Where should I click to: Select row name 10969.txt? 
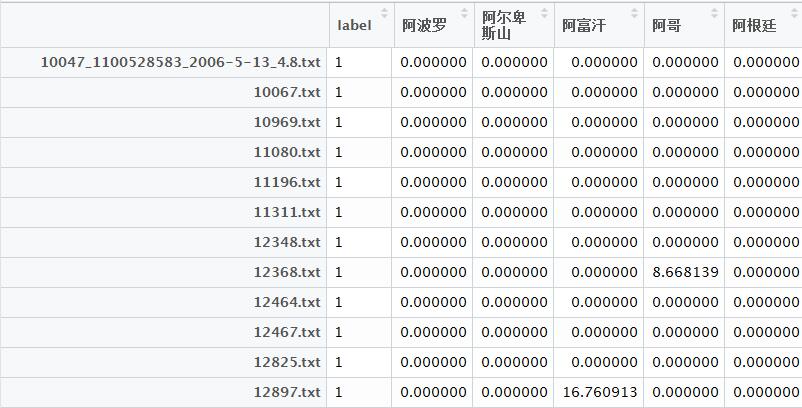287,123
